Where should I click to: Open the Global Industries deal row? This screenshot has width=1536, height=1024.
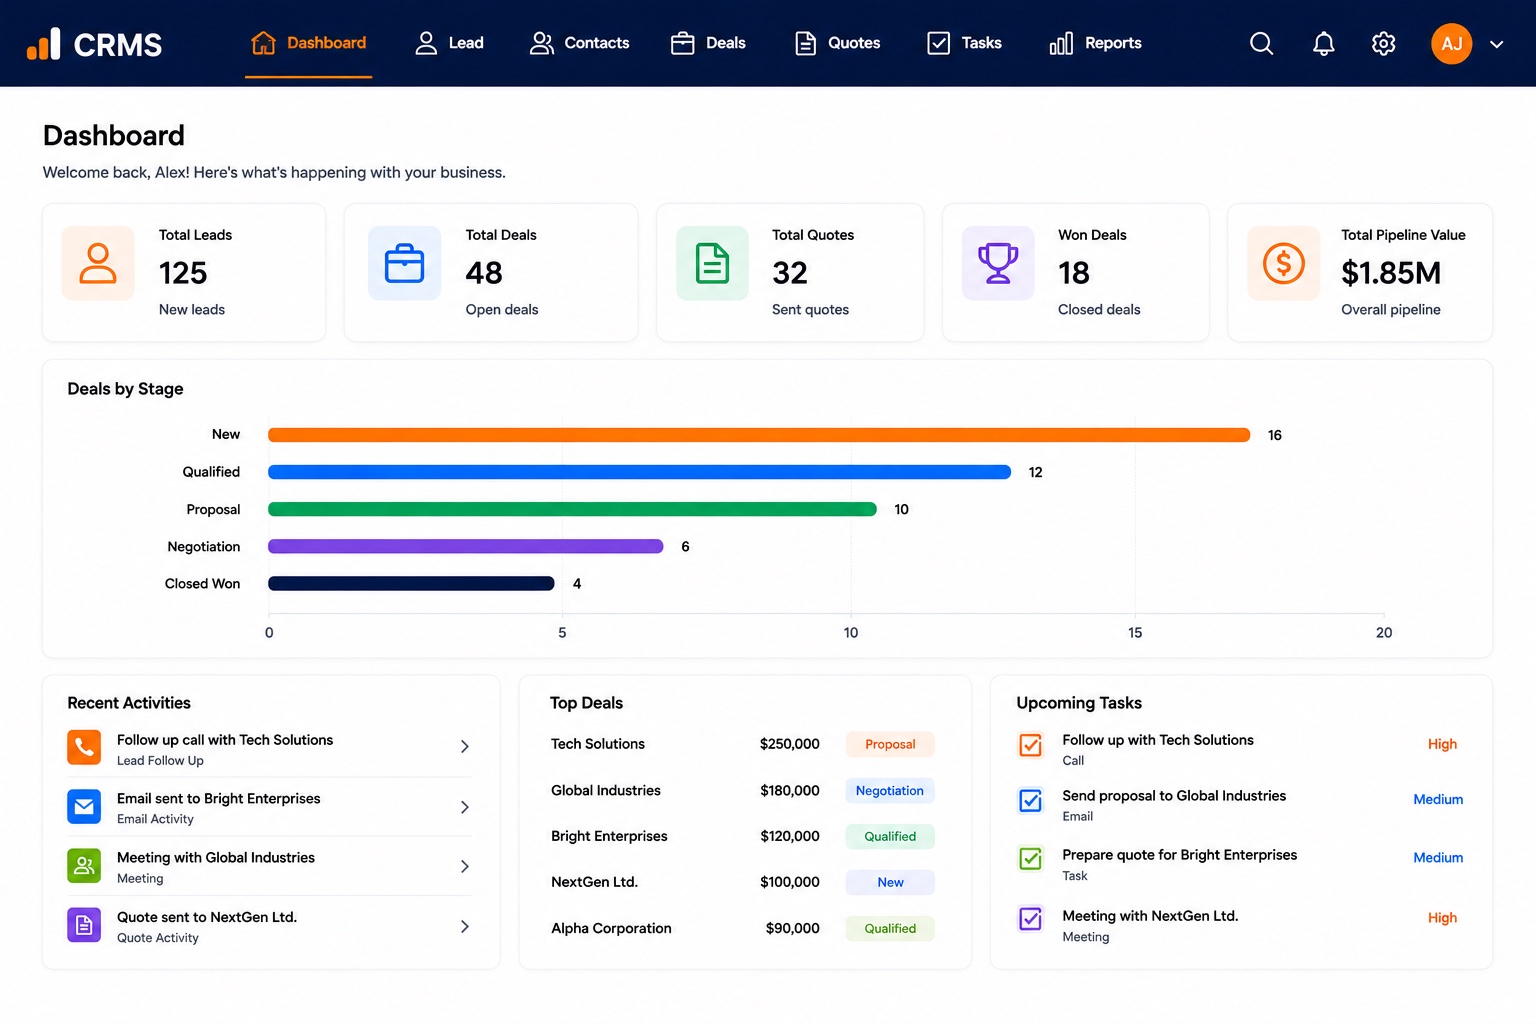742,790
